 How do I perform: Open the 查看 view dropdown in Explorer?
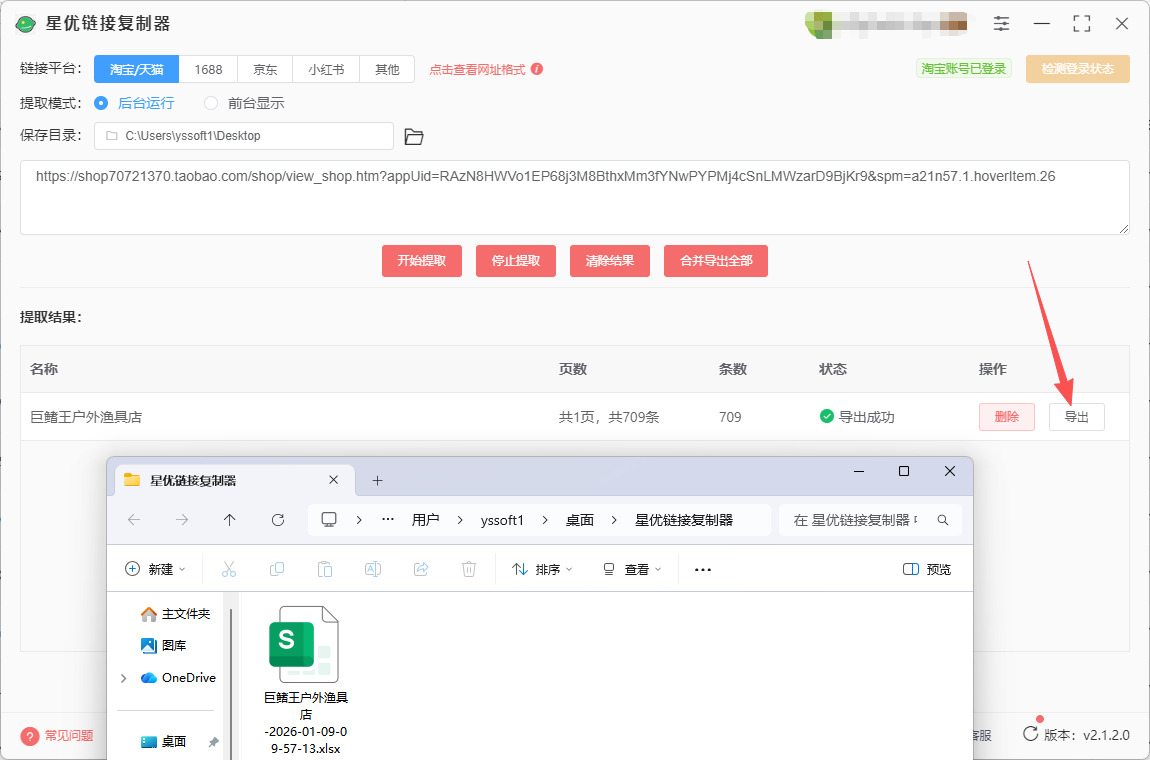tap(631, 569)
